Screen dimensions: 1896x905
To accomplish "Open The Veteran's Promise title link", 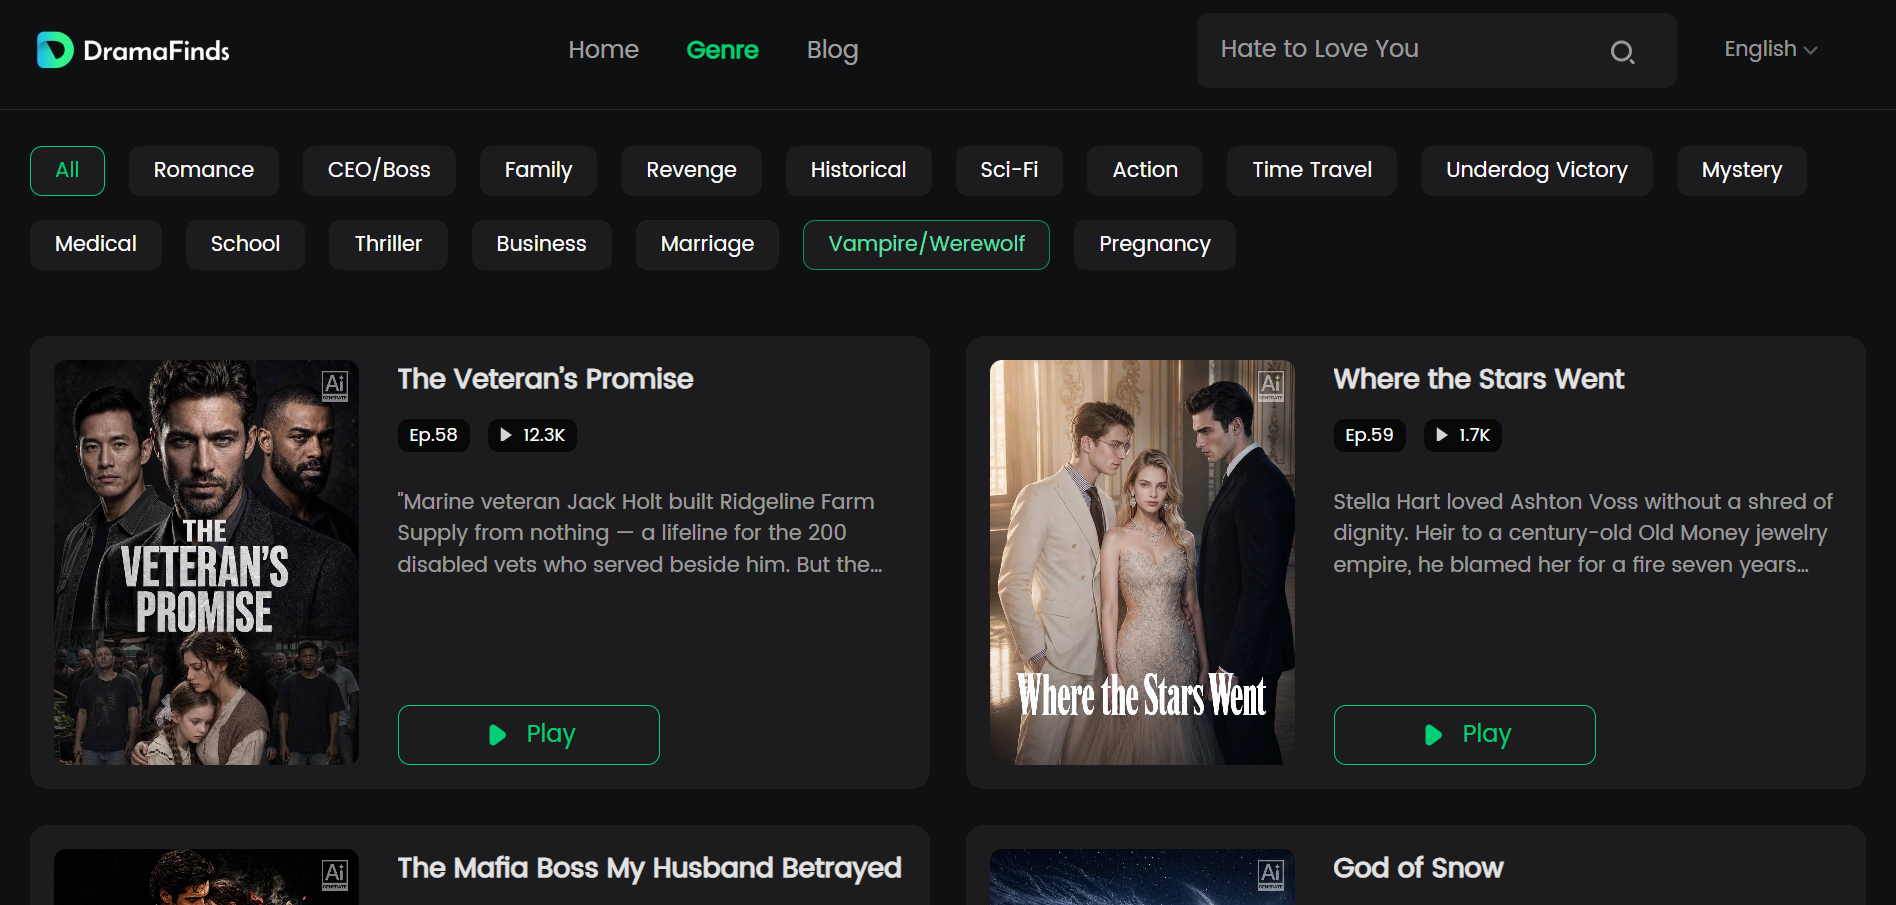I will coord(545,379).
